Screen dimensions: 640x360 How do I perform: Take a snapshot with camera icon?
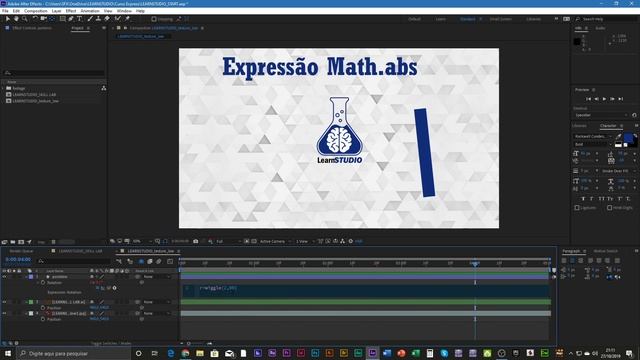[196, 241]
